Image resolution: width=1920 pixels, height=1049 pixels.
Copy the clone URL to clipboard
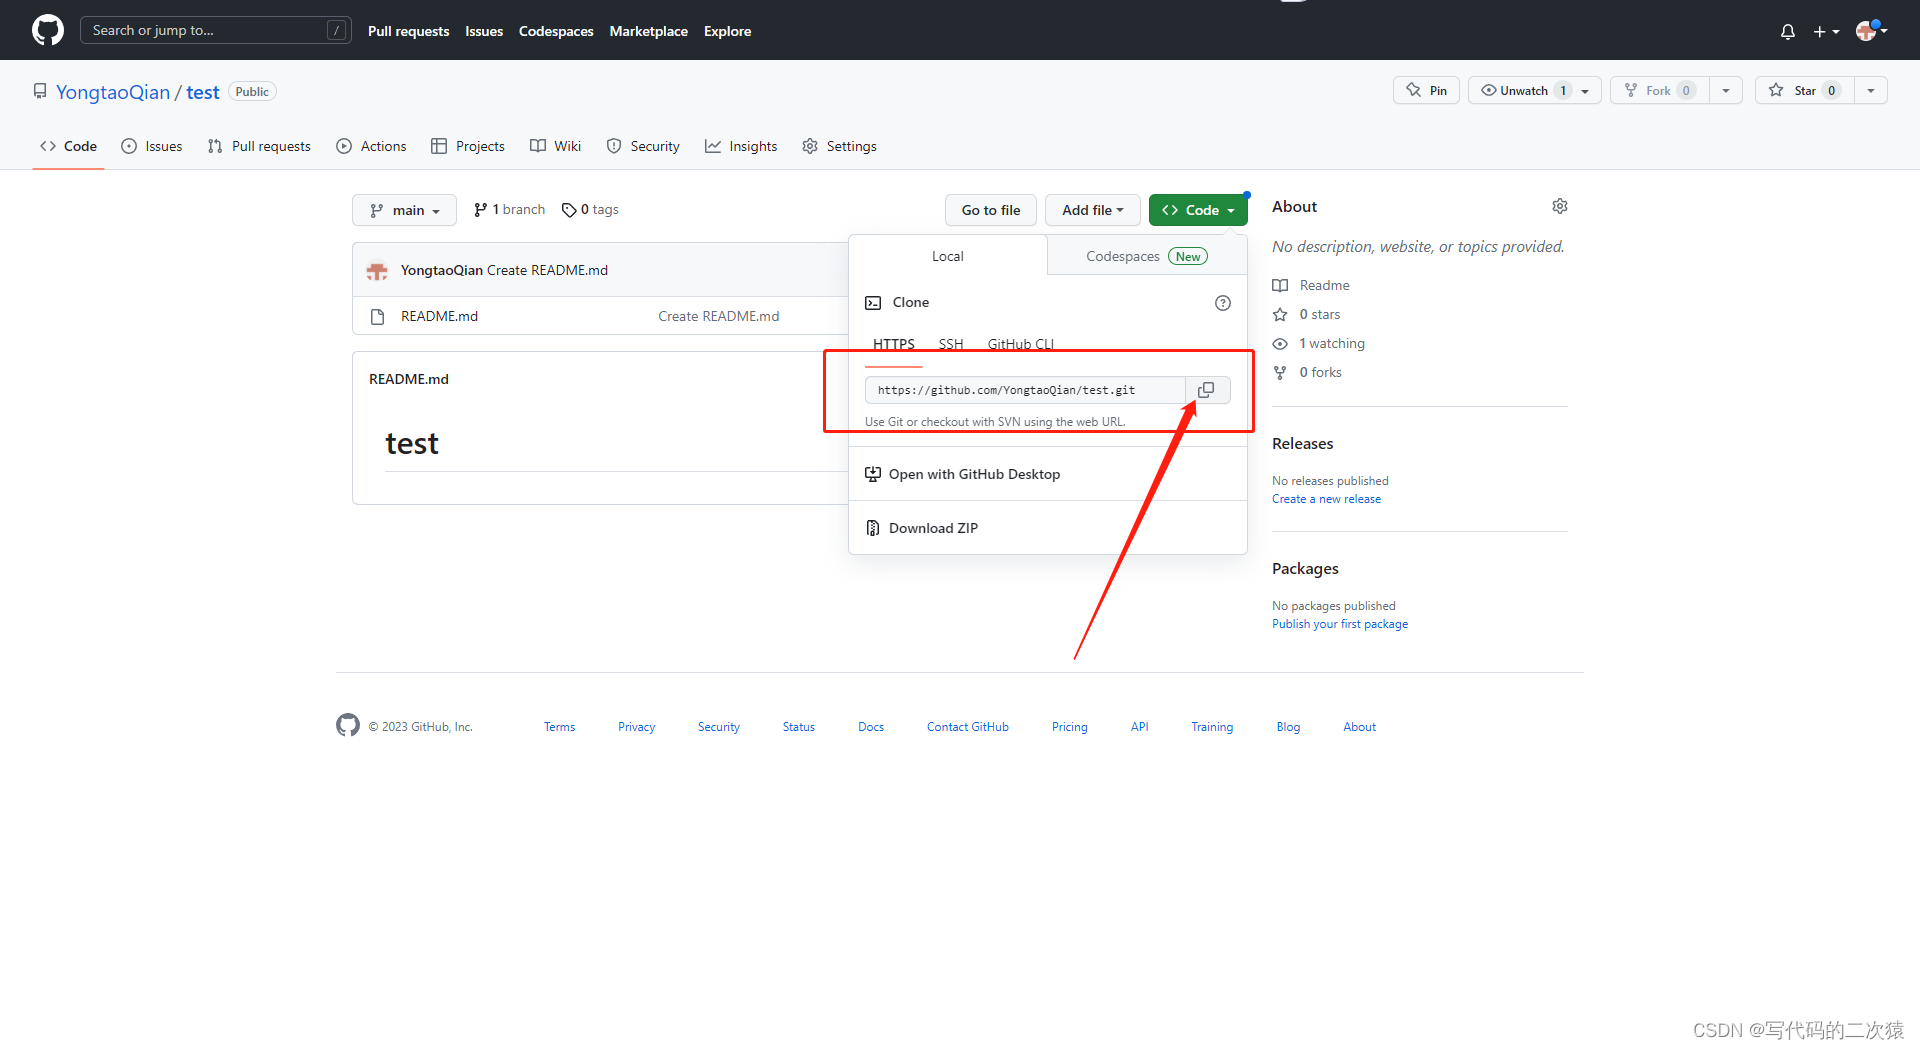[x=1207, y=390]
